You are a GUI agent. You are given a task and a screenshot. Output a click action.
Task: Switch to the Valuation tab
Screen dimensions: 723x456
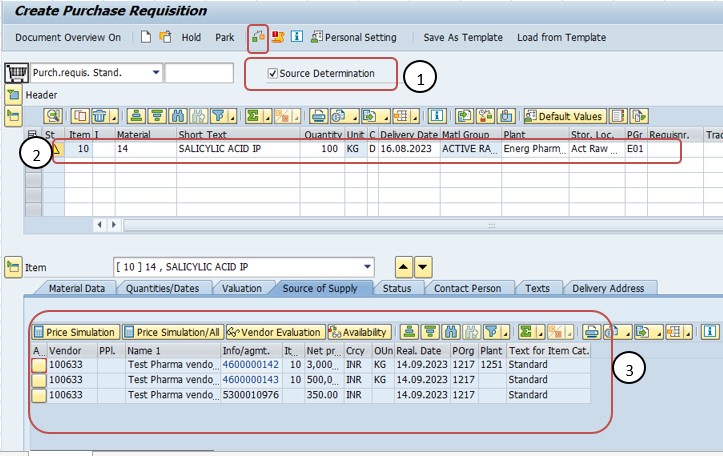coord(242,288)
